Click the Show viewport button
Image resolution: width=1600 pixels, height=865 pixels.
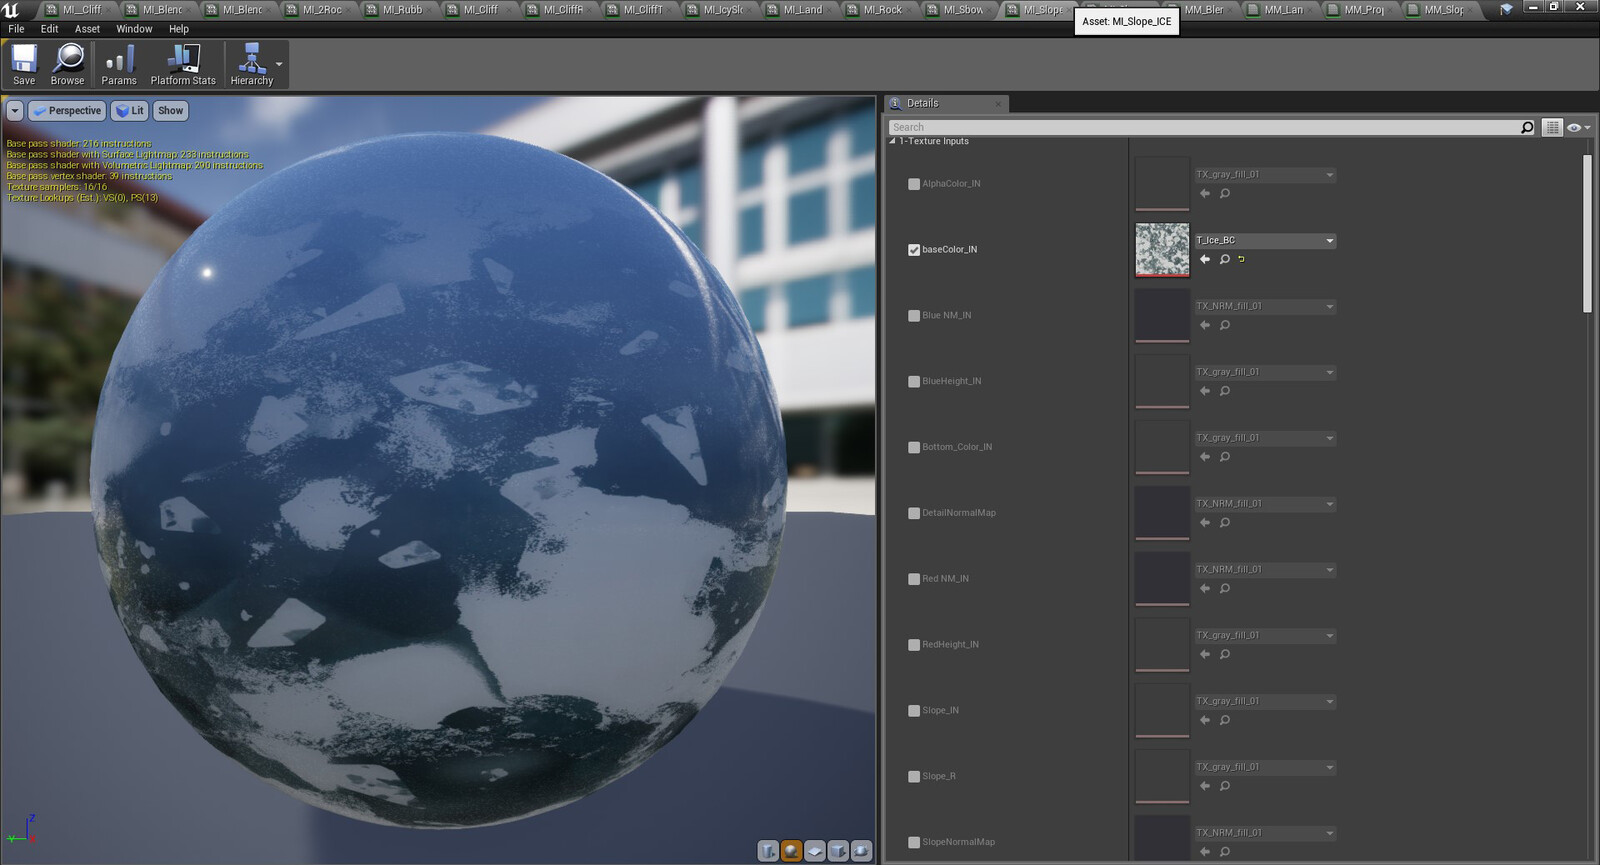pos(171,111)
